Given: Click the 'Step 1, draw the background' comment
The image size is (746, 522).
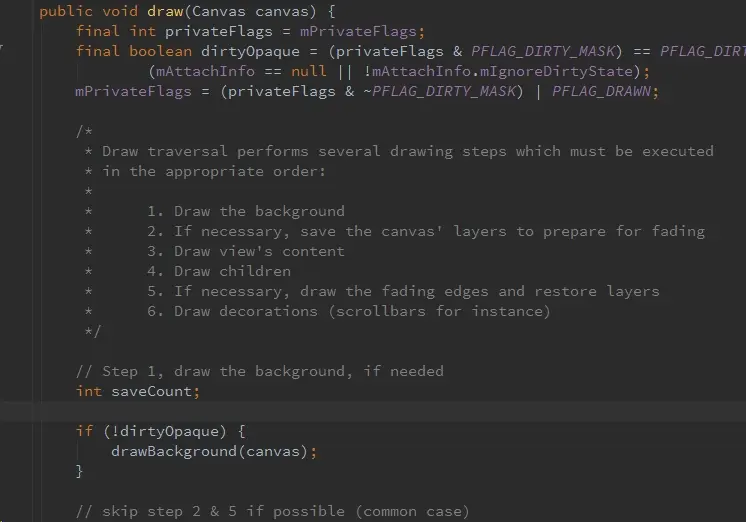Looking at the screenshot, I should [260, 371].
